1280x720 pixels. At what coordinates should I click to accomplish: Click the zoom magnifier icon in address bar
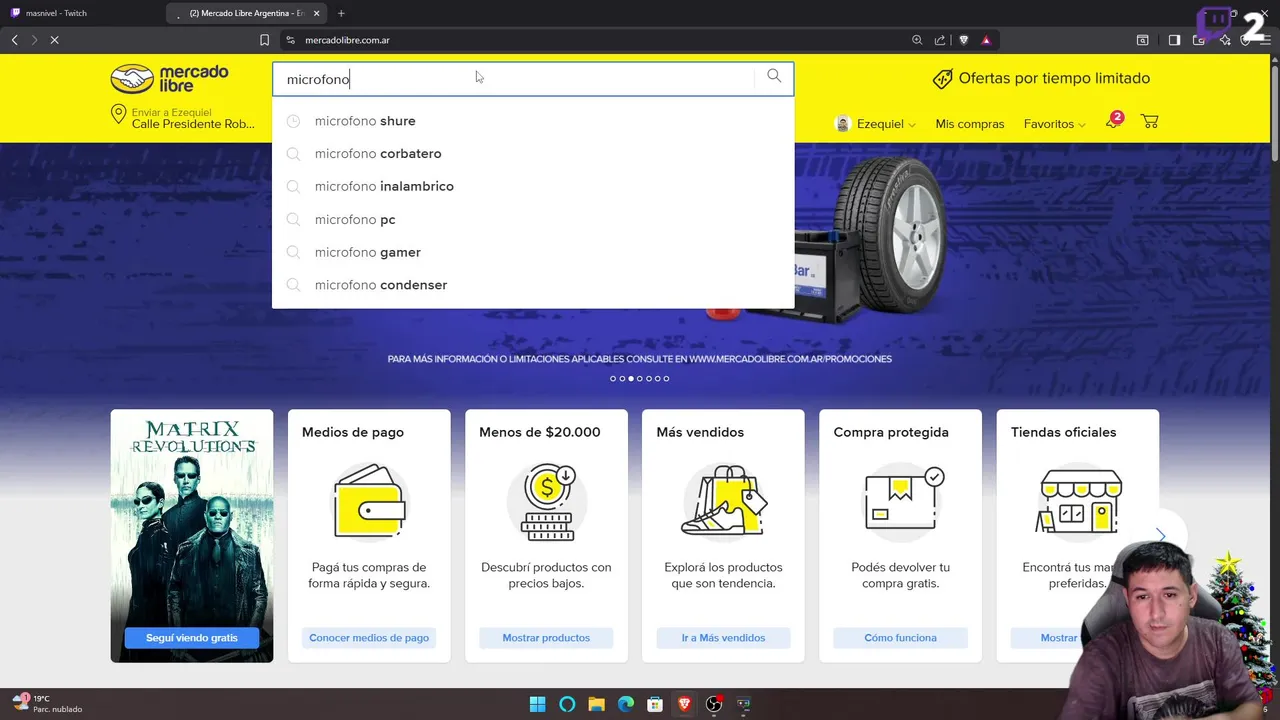pos(917,40)
